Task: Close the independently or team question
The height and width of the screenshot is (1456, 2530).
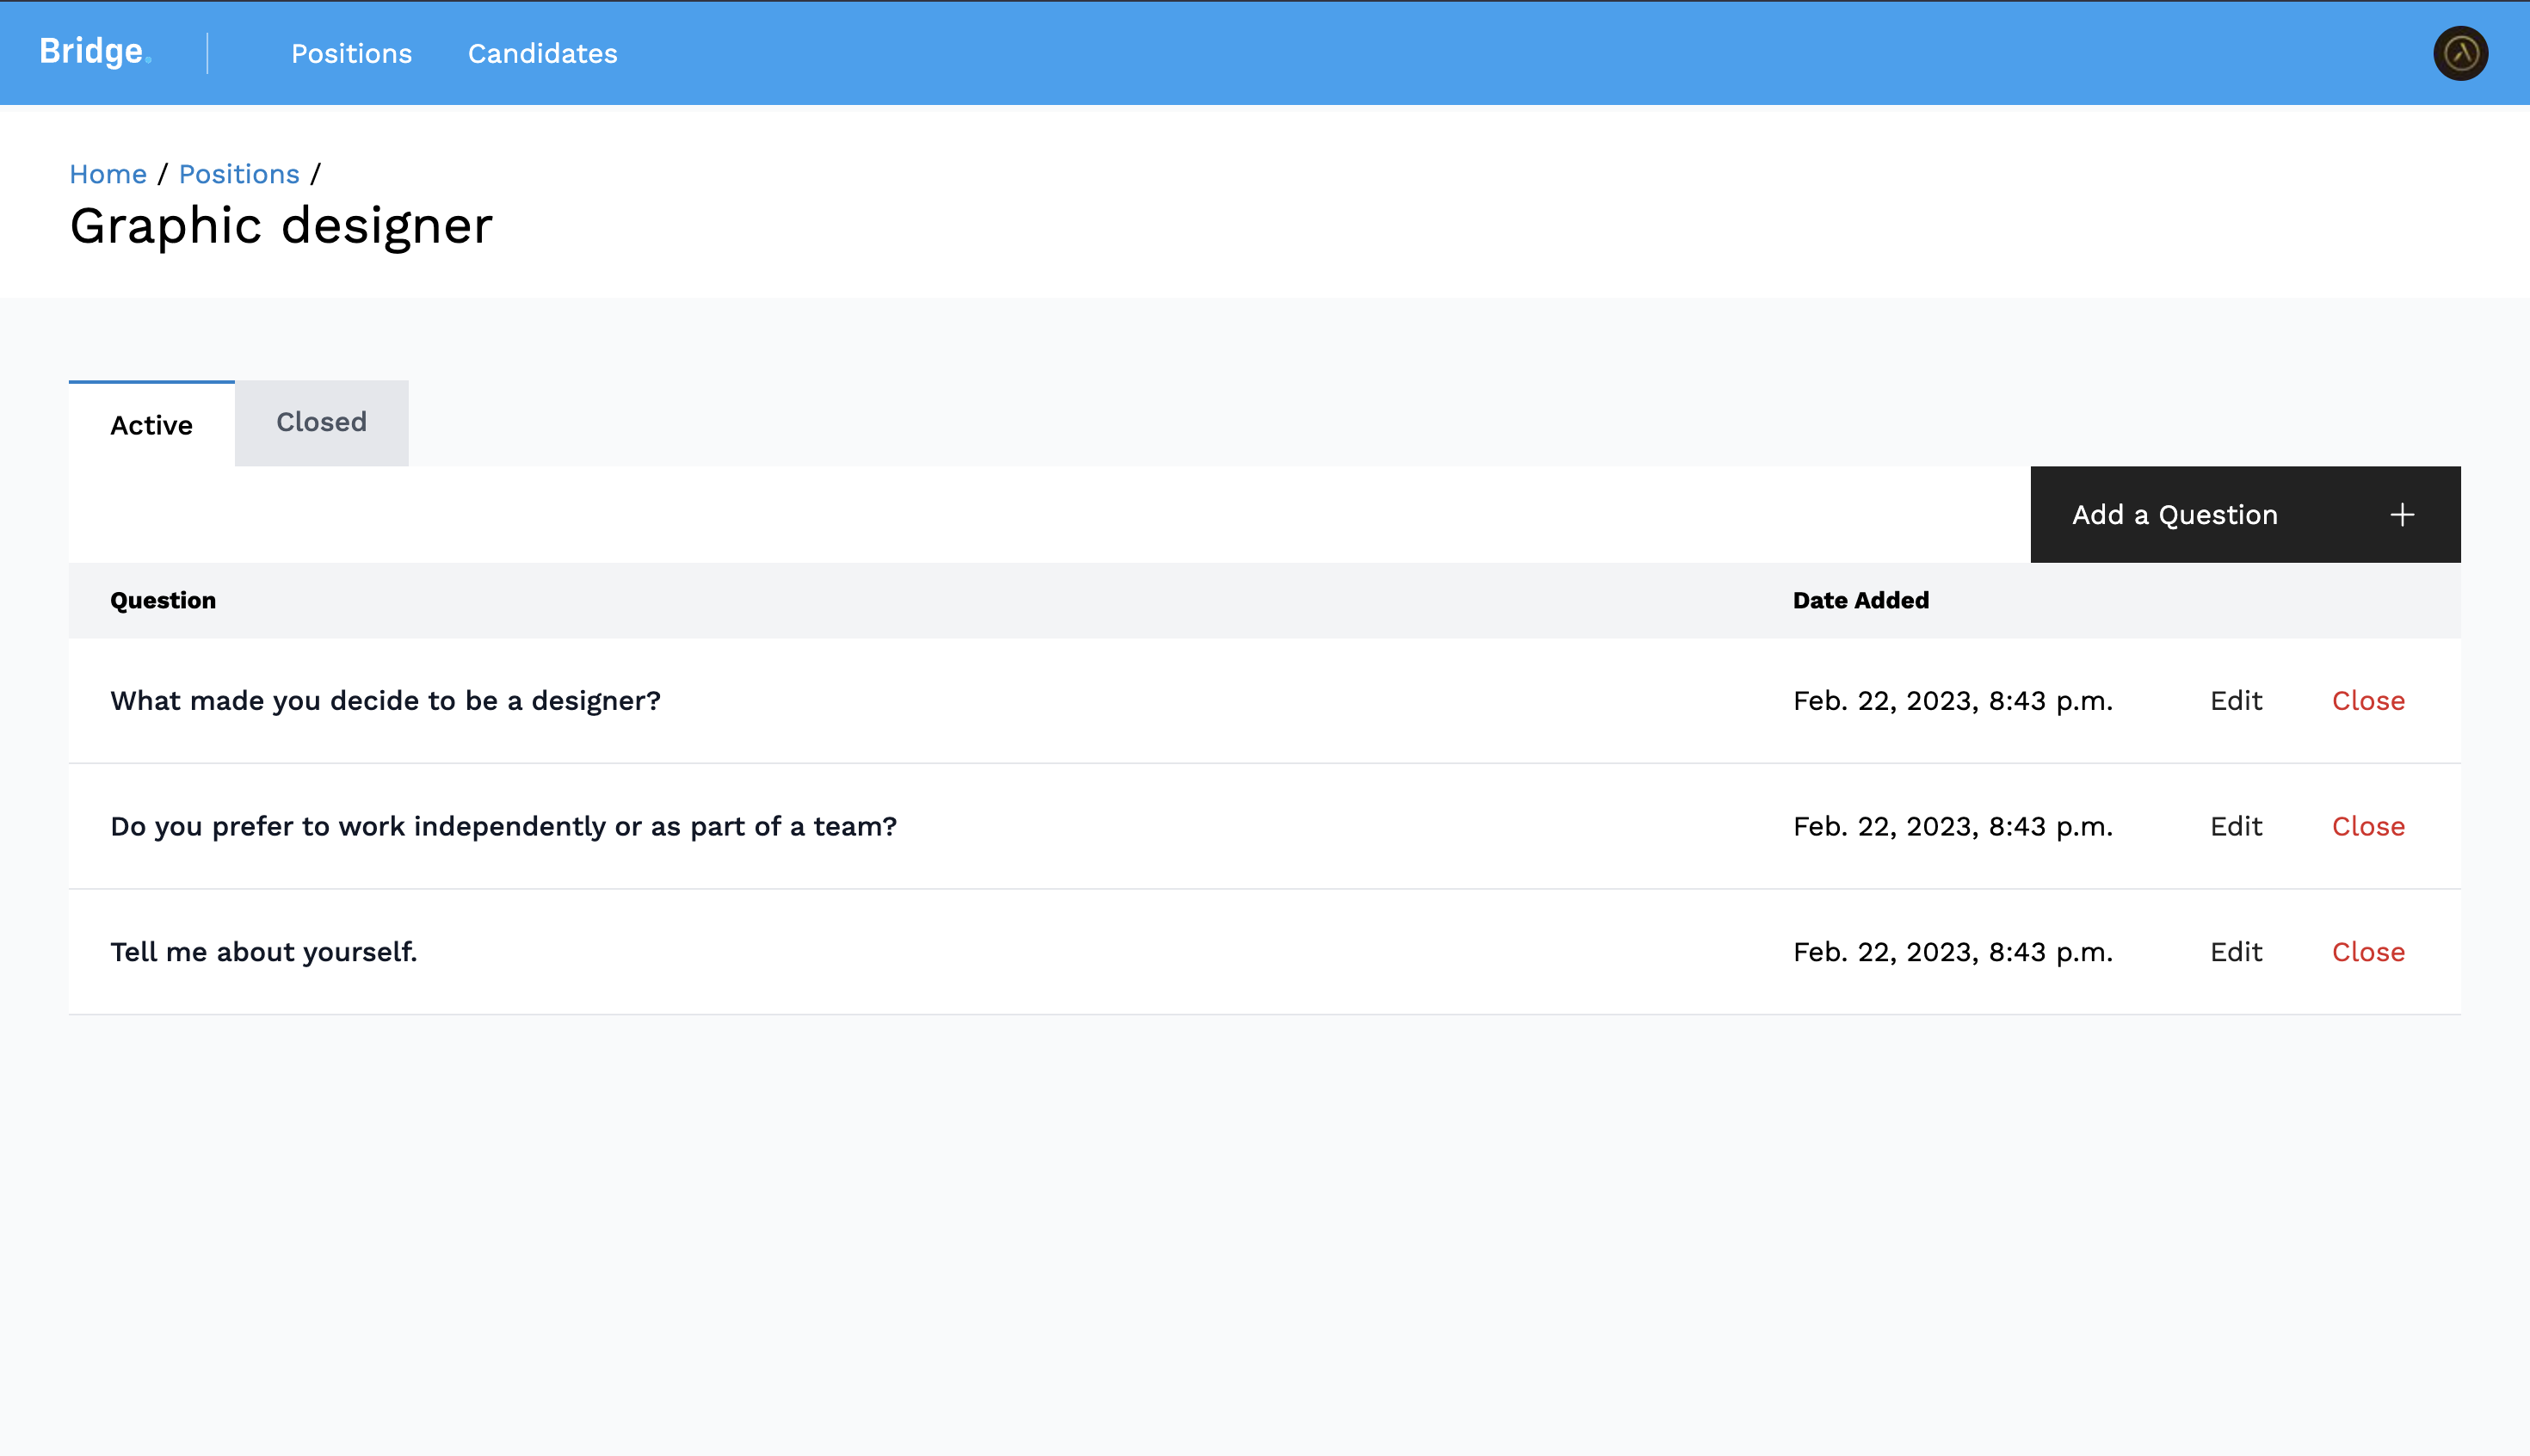Action: click(2367, 827)
